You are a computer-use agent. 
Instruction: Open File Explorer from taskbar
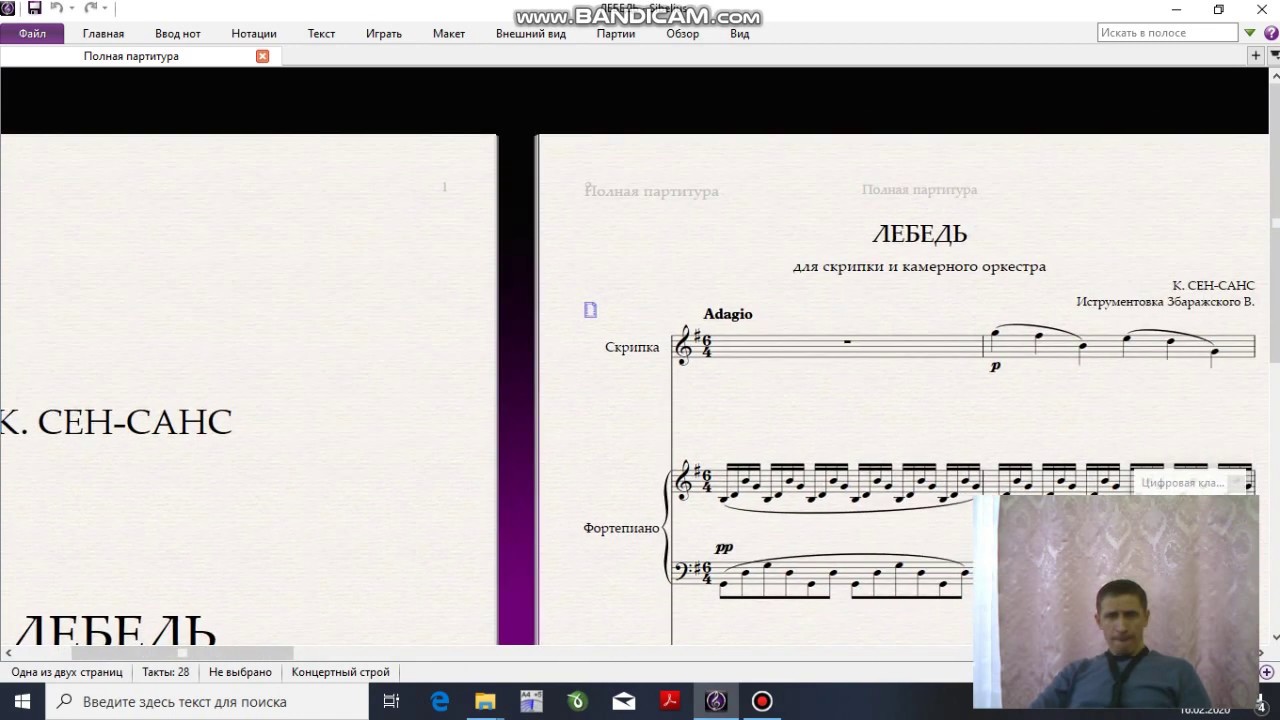[485, 701]
